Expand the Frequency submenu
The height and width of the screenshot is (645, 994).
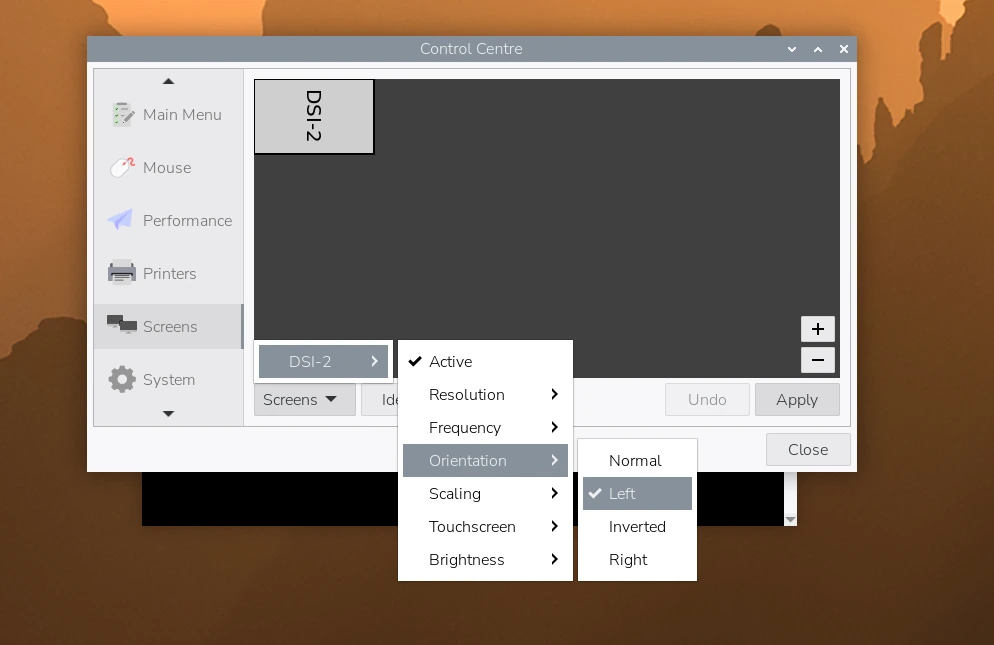click(x=485, y=427)
